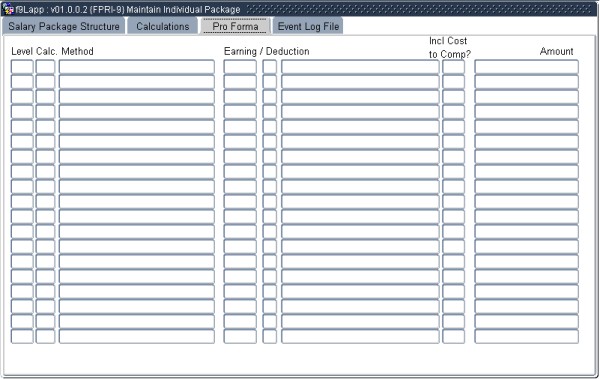Click the Incl Cost to Comp? field, last row
The image size is (600, 379).
[453, 337]
